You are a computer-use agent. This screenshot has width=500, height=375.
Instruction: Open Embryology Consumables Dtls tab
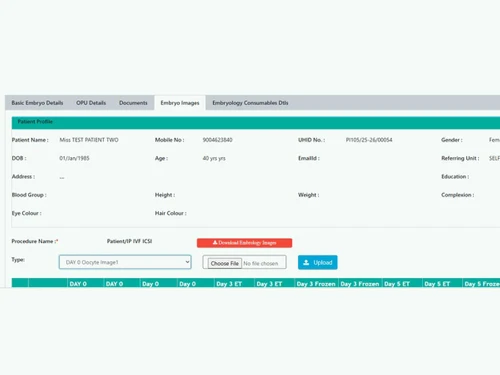tap(250, 103)
